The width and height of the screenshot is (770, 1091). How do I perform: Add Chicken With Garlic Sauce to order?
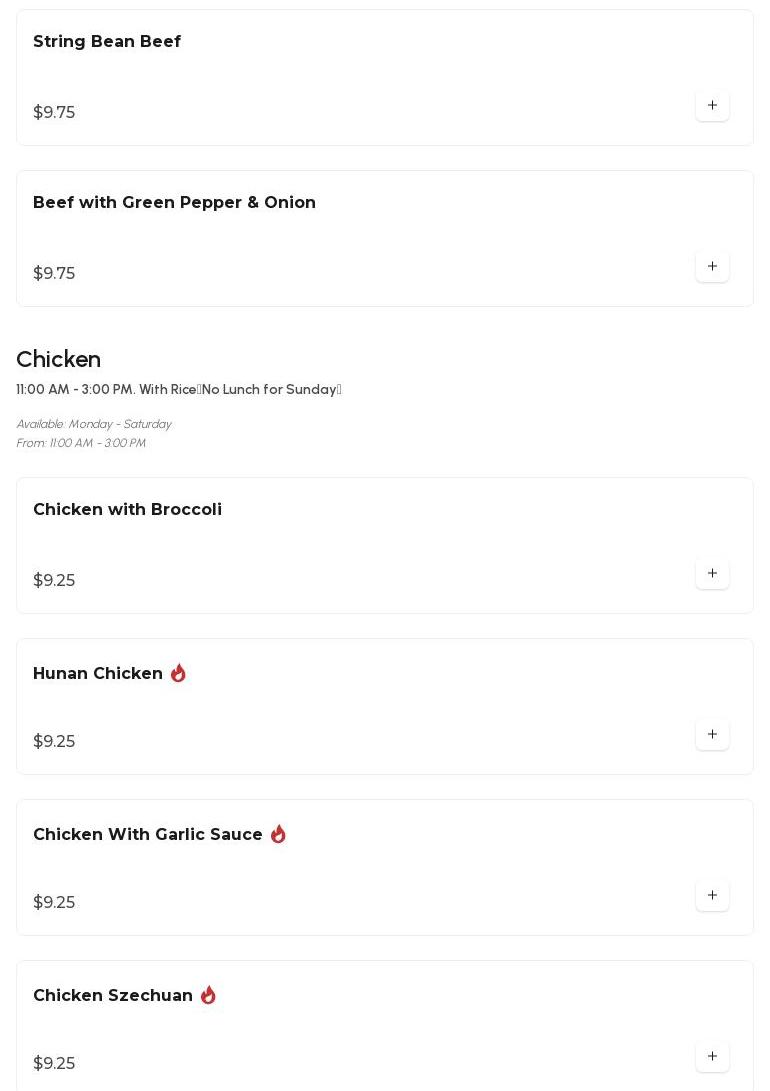(712, 896)
